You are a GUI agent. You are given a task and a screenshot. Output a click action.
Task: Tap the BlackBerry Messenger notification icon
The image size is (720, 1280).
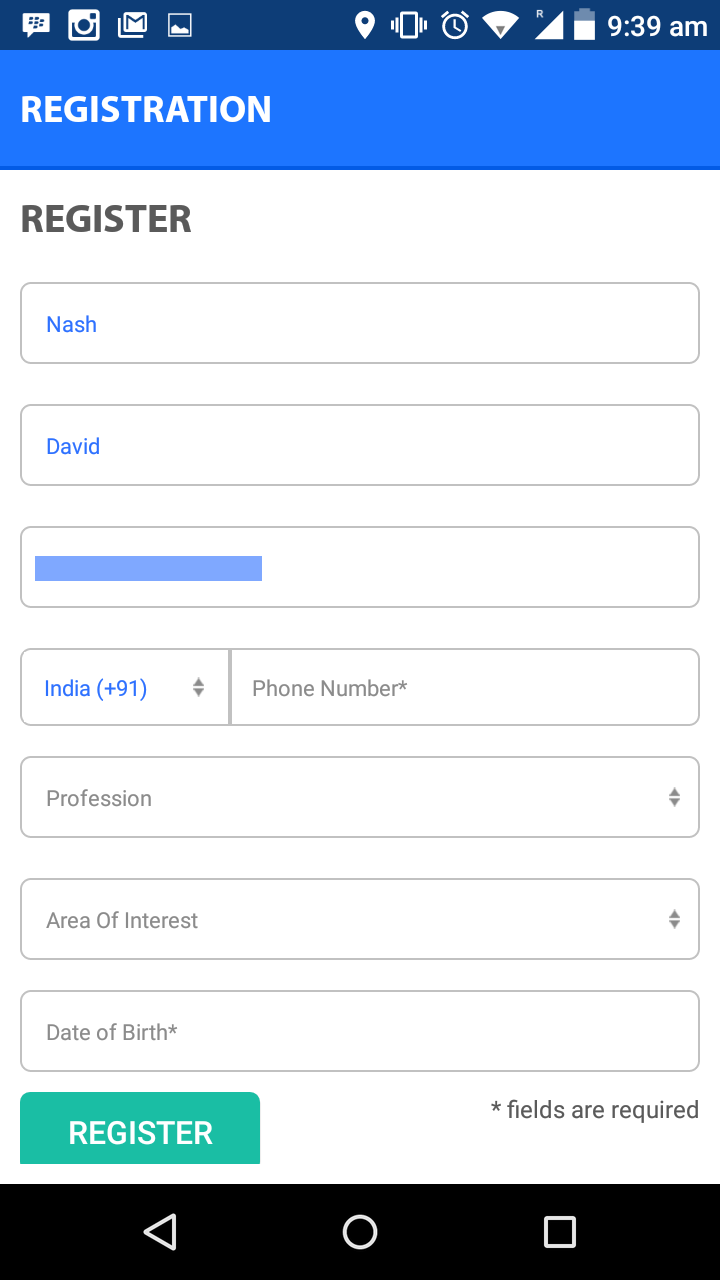pos(37,25)
